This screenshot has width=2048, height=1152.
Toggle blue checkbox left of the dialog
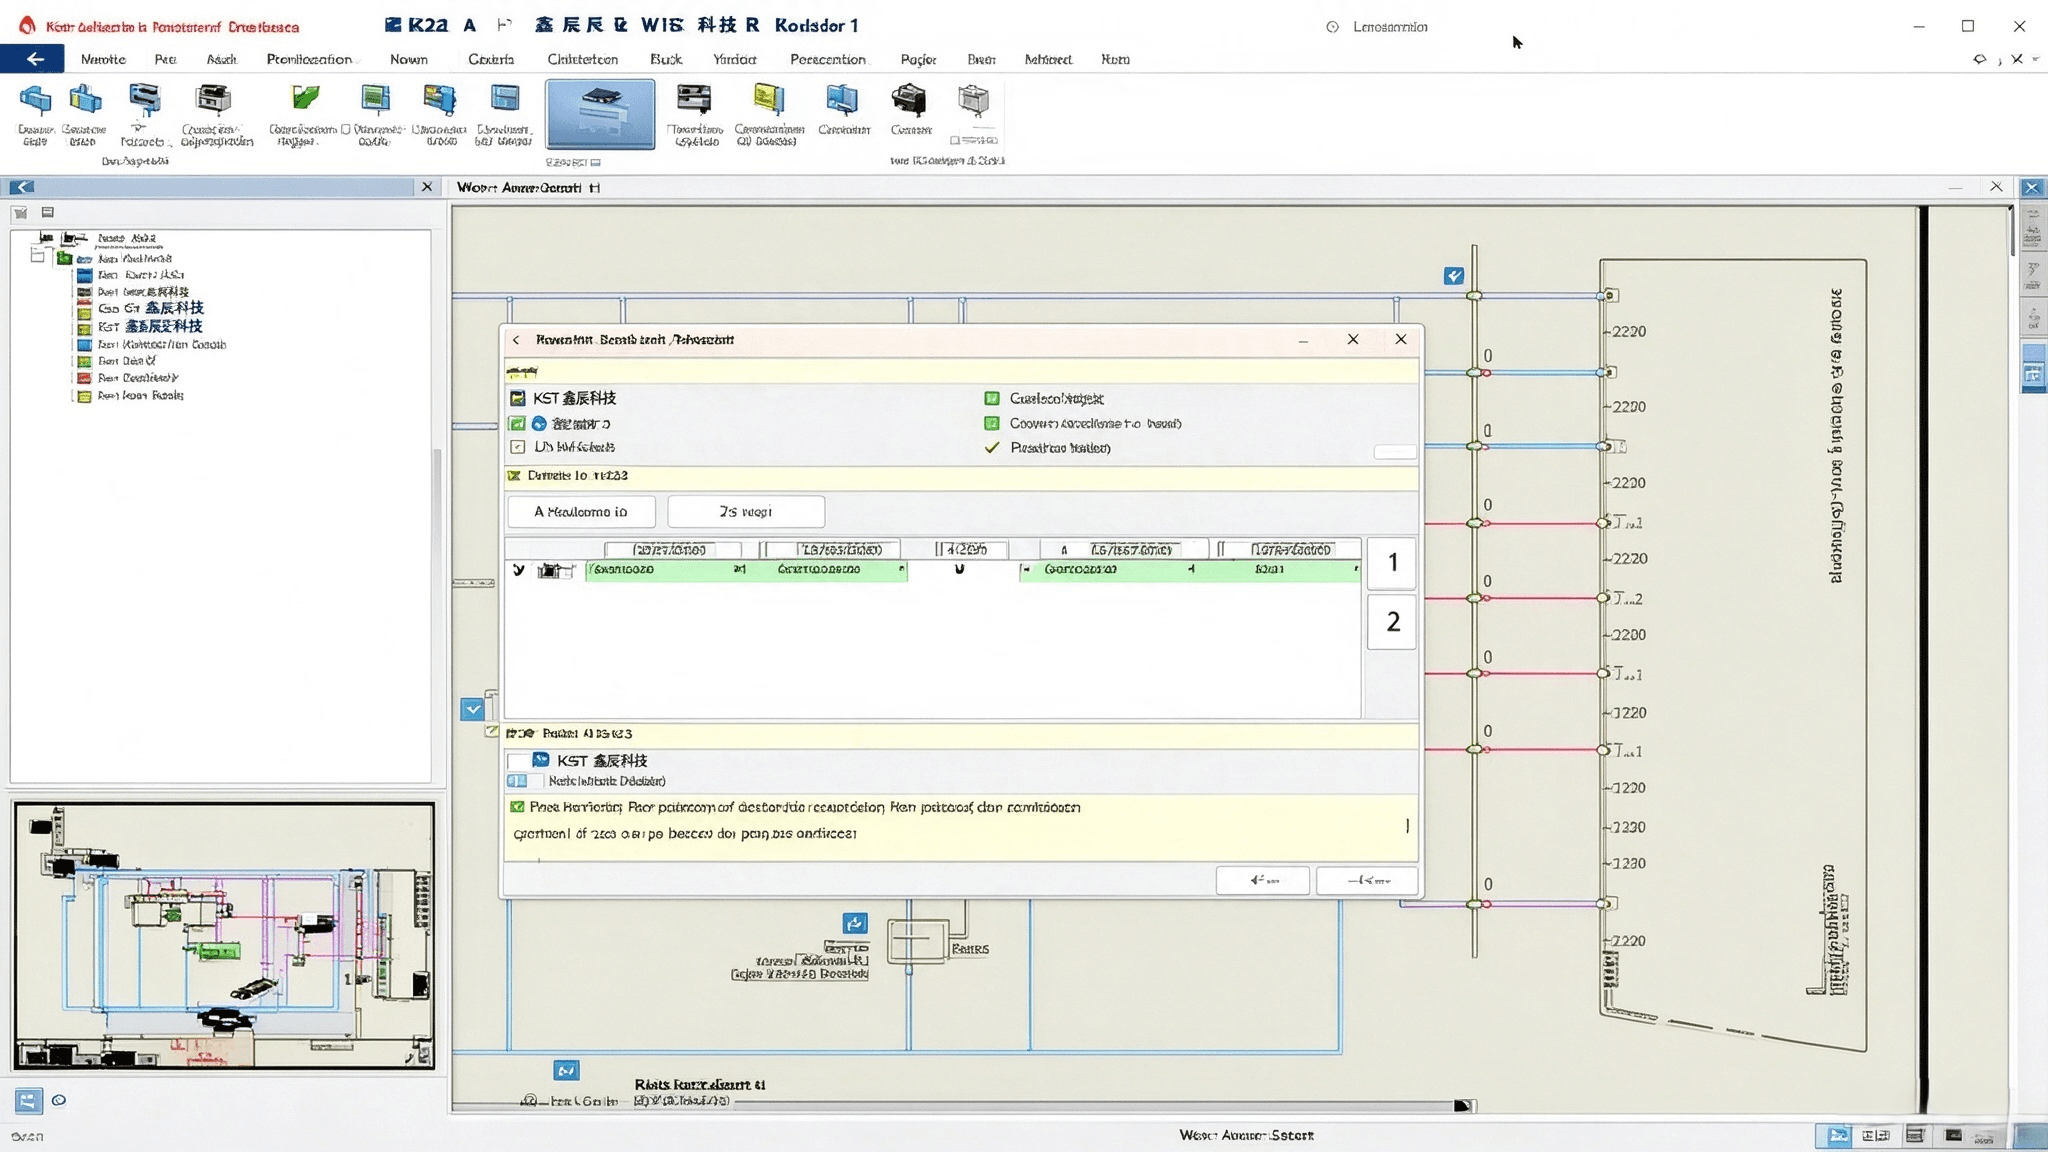pyautogui.click(x=473, y=709)
